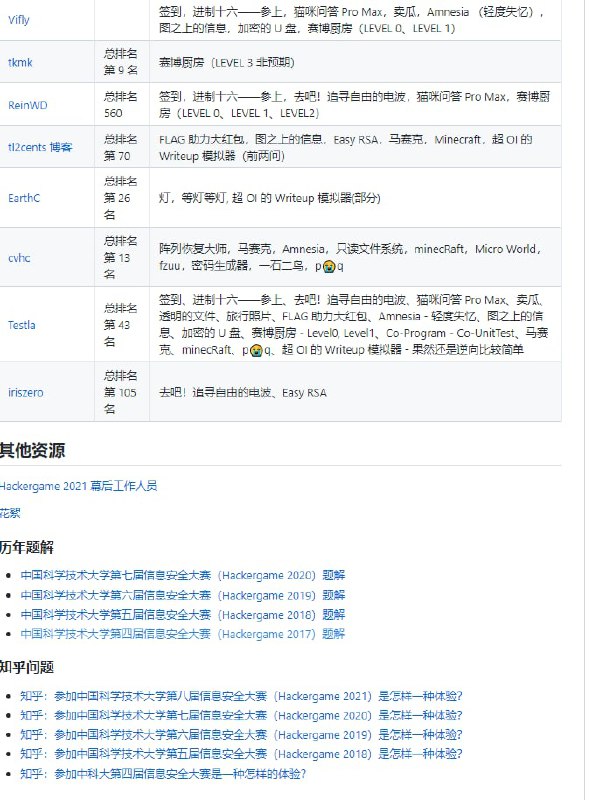Open Hackergame 2021 幕后工作人员 link
The image size is (593, 800).
coord(78,486)
